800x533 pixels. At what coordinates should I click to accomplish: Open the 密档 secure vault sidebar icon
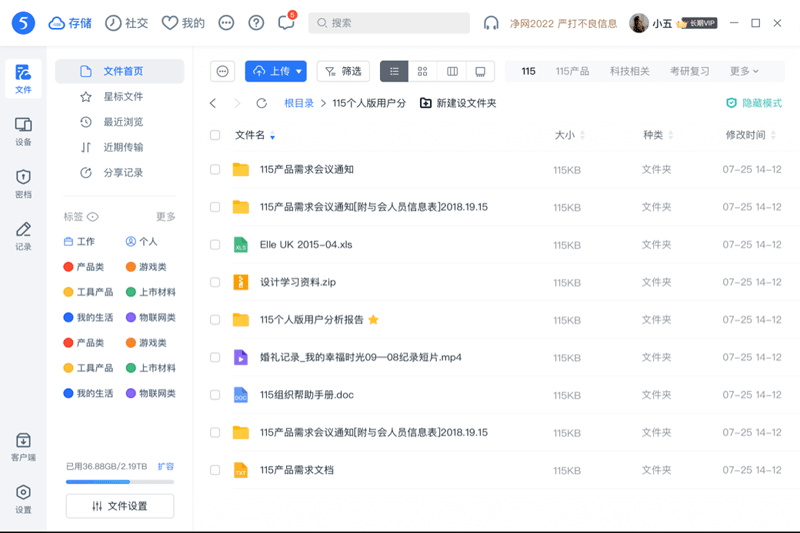pyautogui.click(x=23, y=184)
